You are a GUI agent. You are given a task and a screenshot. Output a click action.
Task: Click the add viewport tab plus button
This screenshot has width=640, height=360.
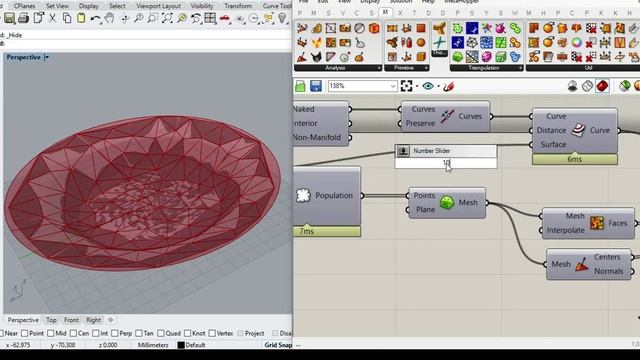click(x=111, y=320)
